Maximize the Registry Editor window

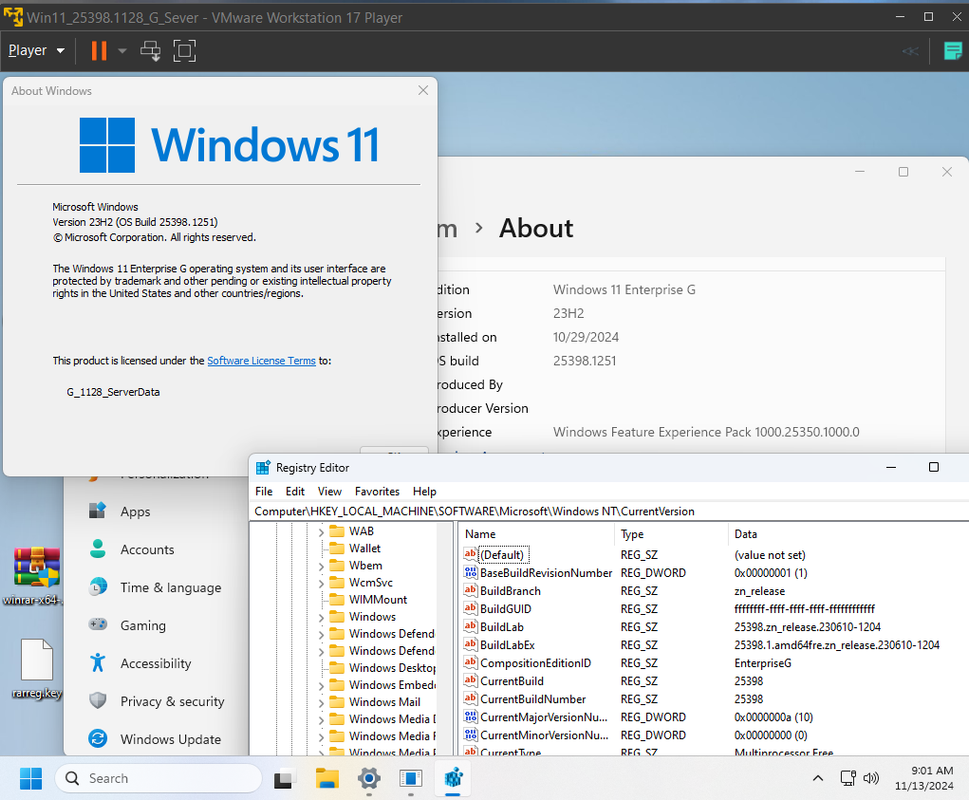point(933,467)
